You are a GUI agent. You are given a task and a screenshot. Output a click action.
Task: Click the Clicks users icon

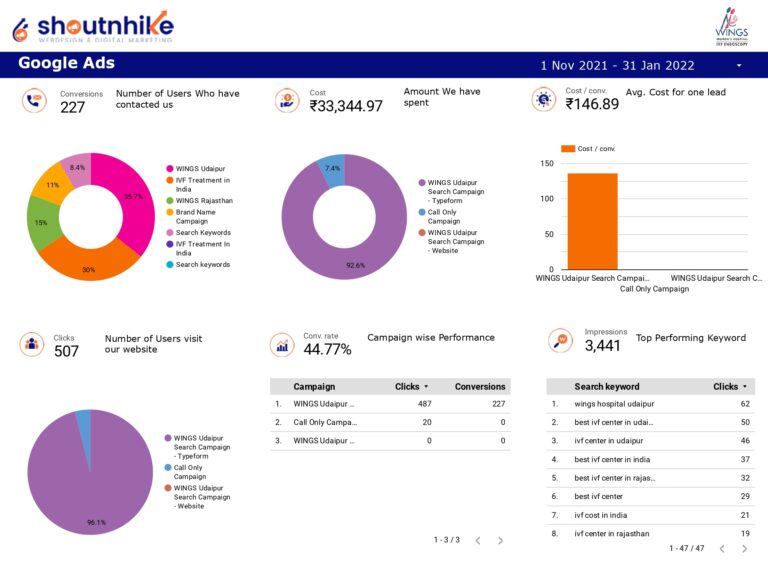pyautogui.click(x=33, y=345)
